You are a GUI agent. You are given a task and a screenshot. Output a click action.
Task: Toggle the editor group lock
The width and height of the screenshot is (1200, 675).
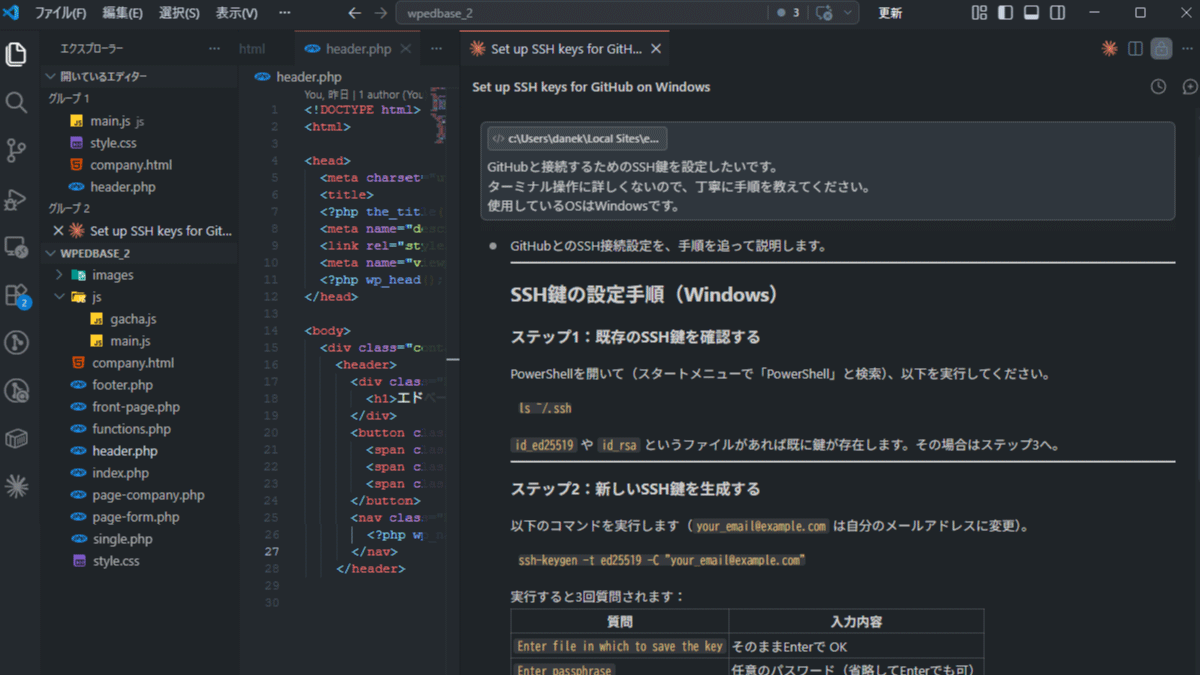pyautogui.click(x=1161, y=48)
